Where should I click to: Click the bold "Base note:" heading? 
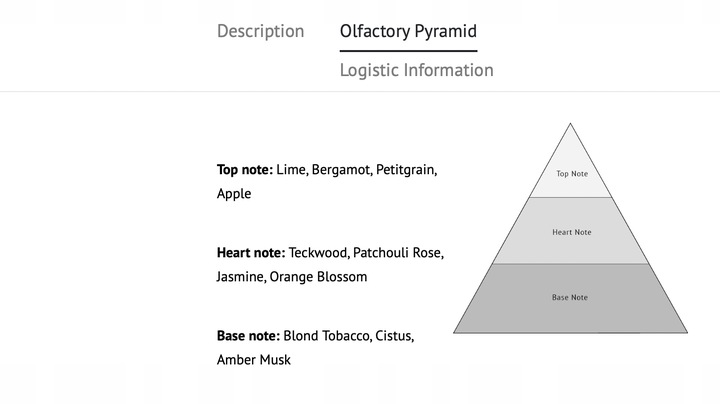(248, 336)
